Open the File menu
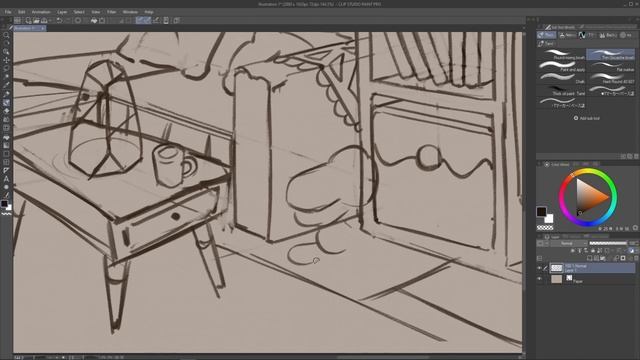 click(x=8, y=12)
